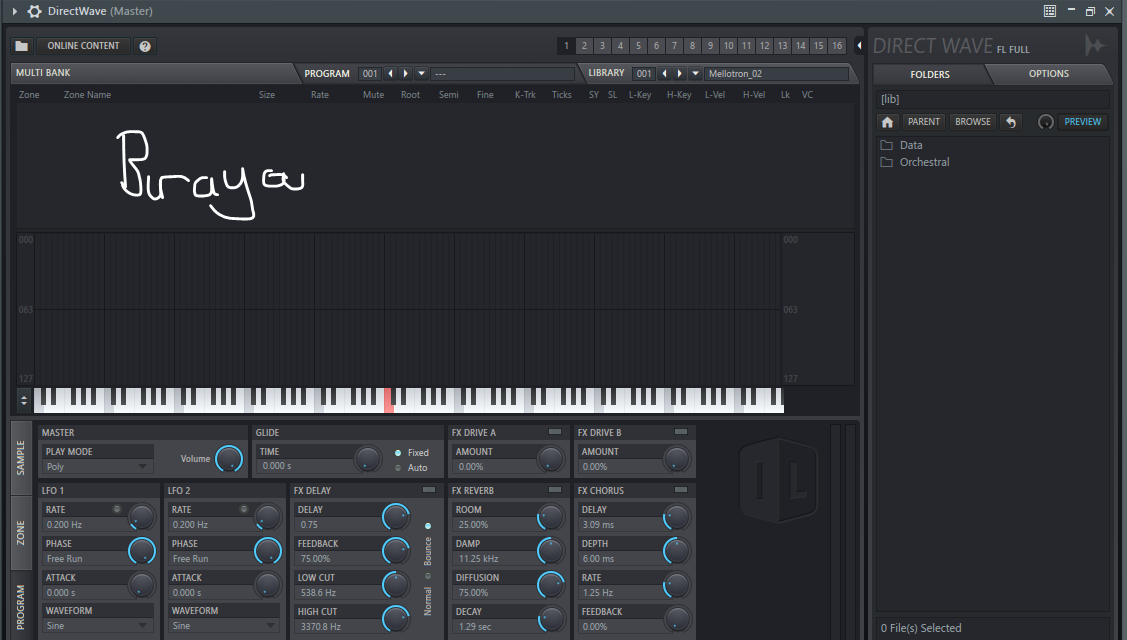The height and width of the screenshot is (640, 1127).
Task: Select multi bank slot 1
Action: [566, 46]
